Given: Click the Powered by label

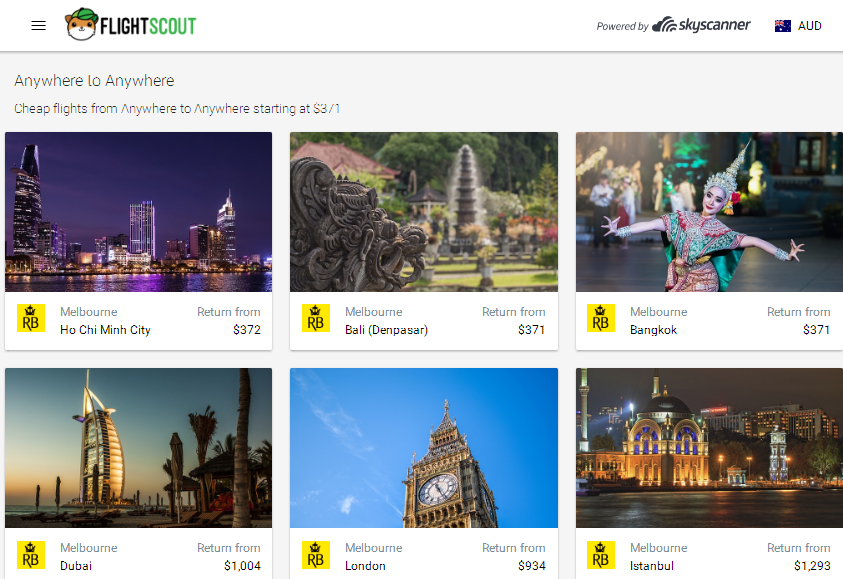Looking at the screenshot, I should pos(622,26).
